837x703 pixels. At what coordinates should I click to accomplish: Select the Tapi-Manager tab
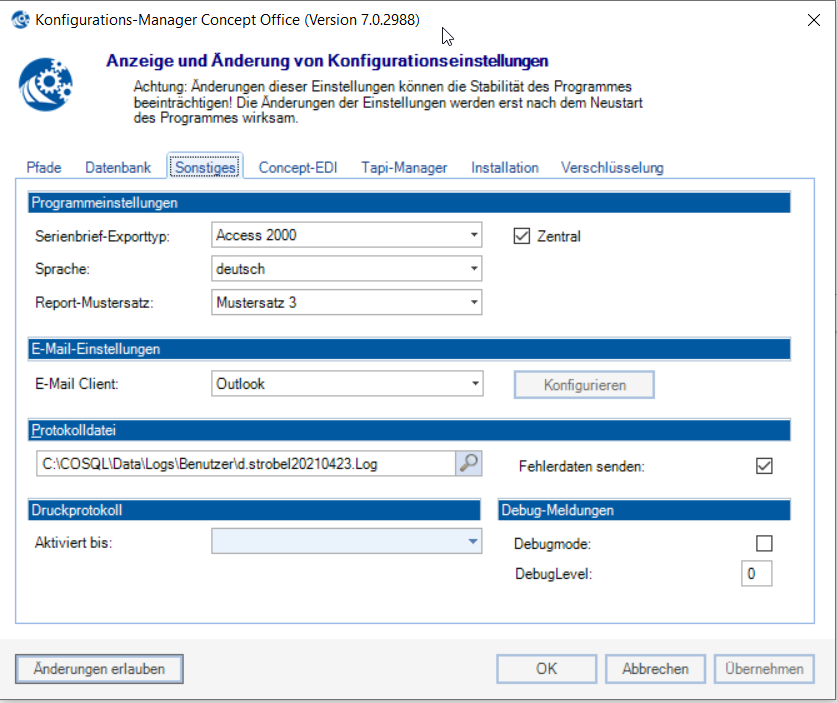point(404,168)
